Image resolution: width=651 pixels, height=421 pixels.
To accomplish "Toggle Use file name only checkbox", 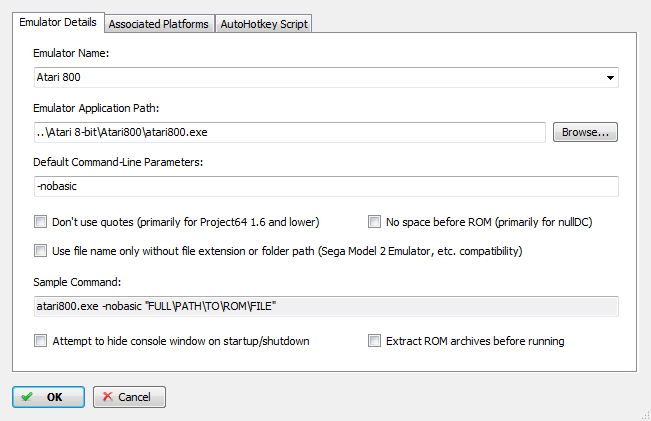I will click(x=40, y=251).
